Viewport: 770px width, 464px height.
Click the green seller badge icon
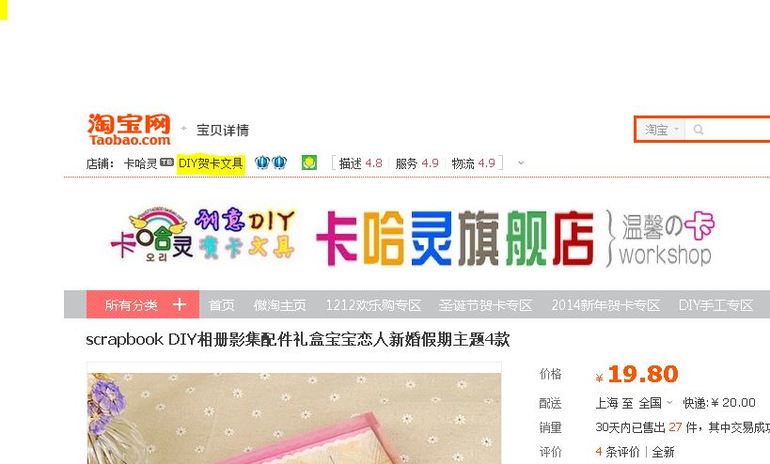[x=309, y=163]
